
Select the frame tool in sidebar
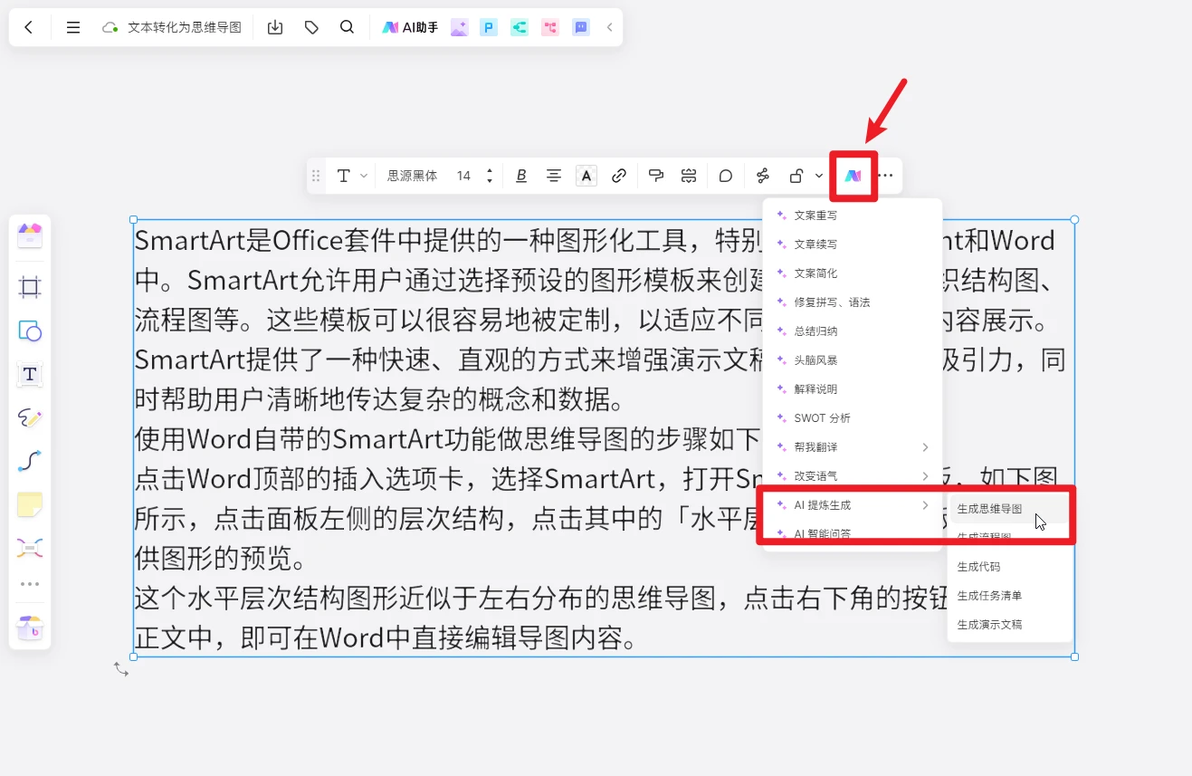[30, 287]
